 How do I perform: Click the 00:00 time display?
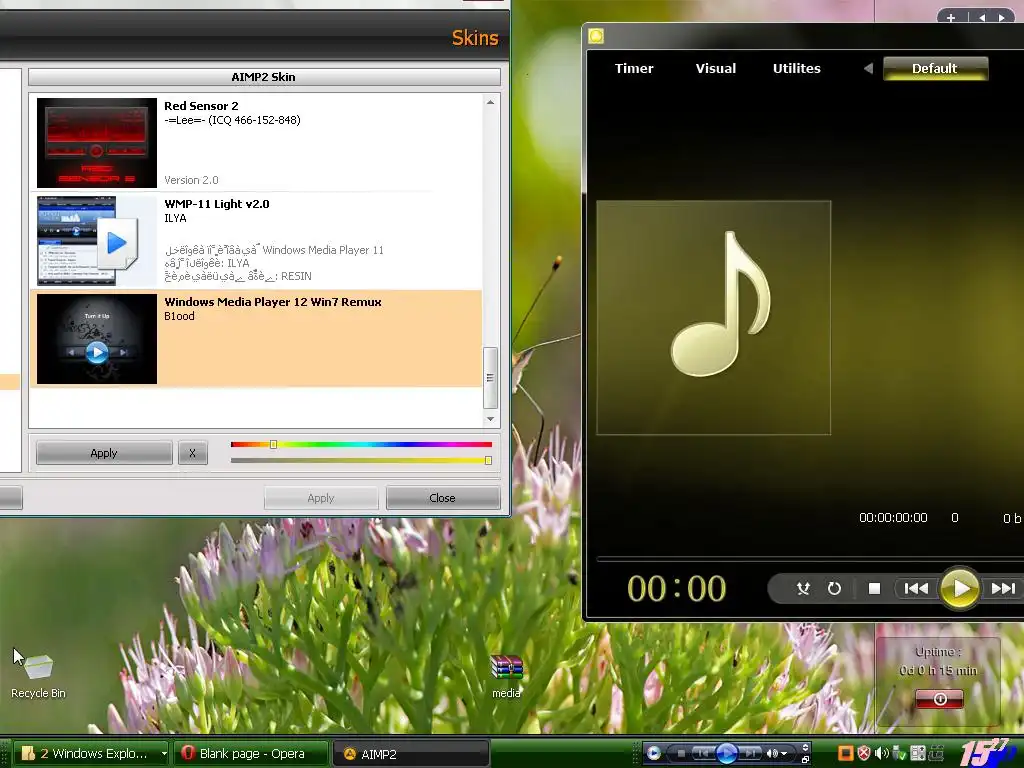pos(677,588)
